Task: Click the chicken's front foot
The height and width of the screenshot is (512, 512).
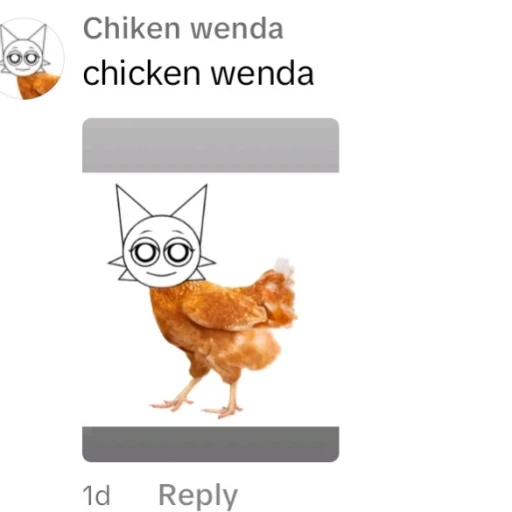Action: point(171,404)
